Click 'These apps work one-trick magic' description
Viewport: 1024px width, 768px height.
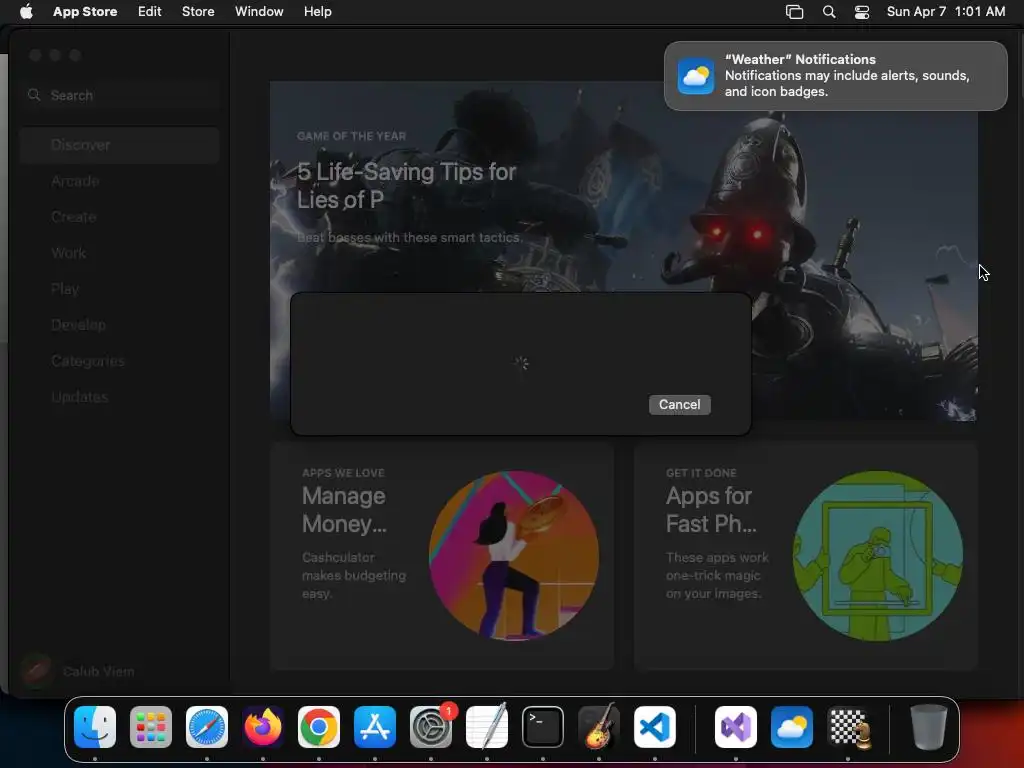717,575
